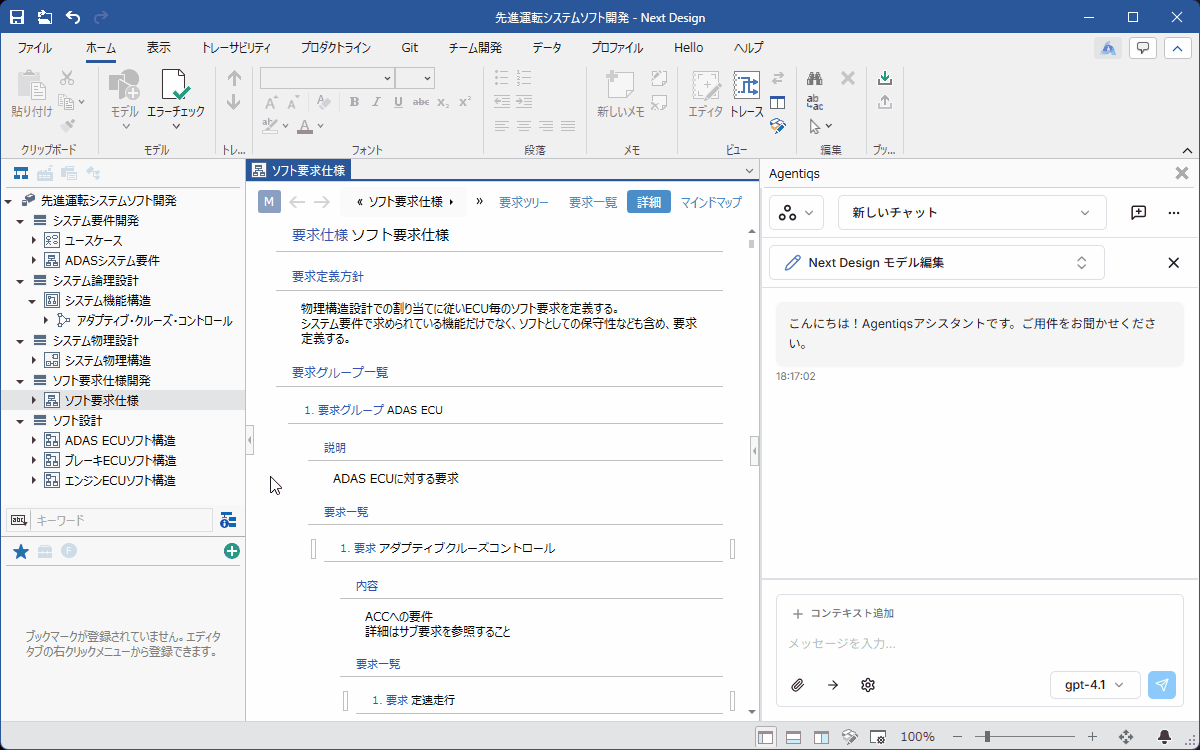Image resolution: width=1200 pixels, height=750 pixels.
Task: Collapse the システム要件開発 tree node
Action: (x=21, y=221)
